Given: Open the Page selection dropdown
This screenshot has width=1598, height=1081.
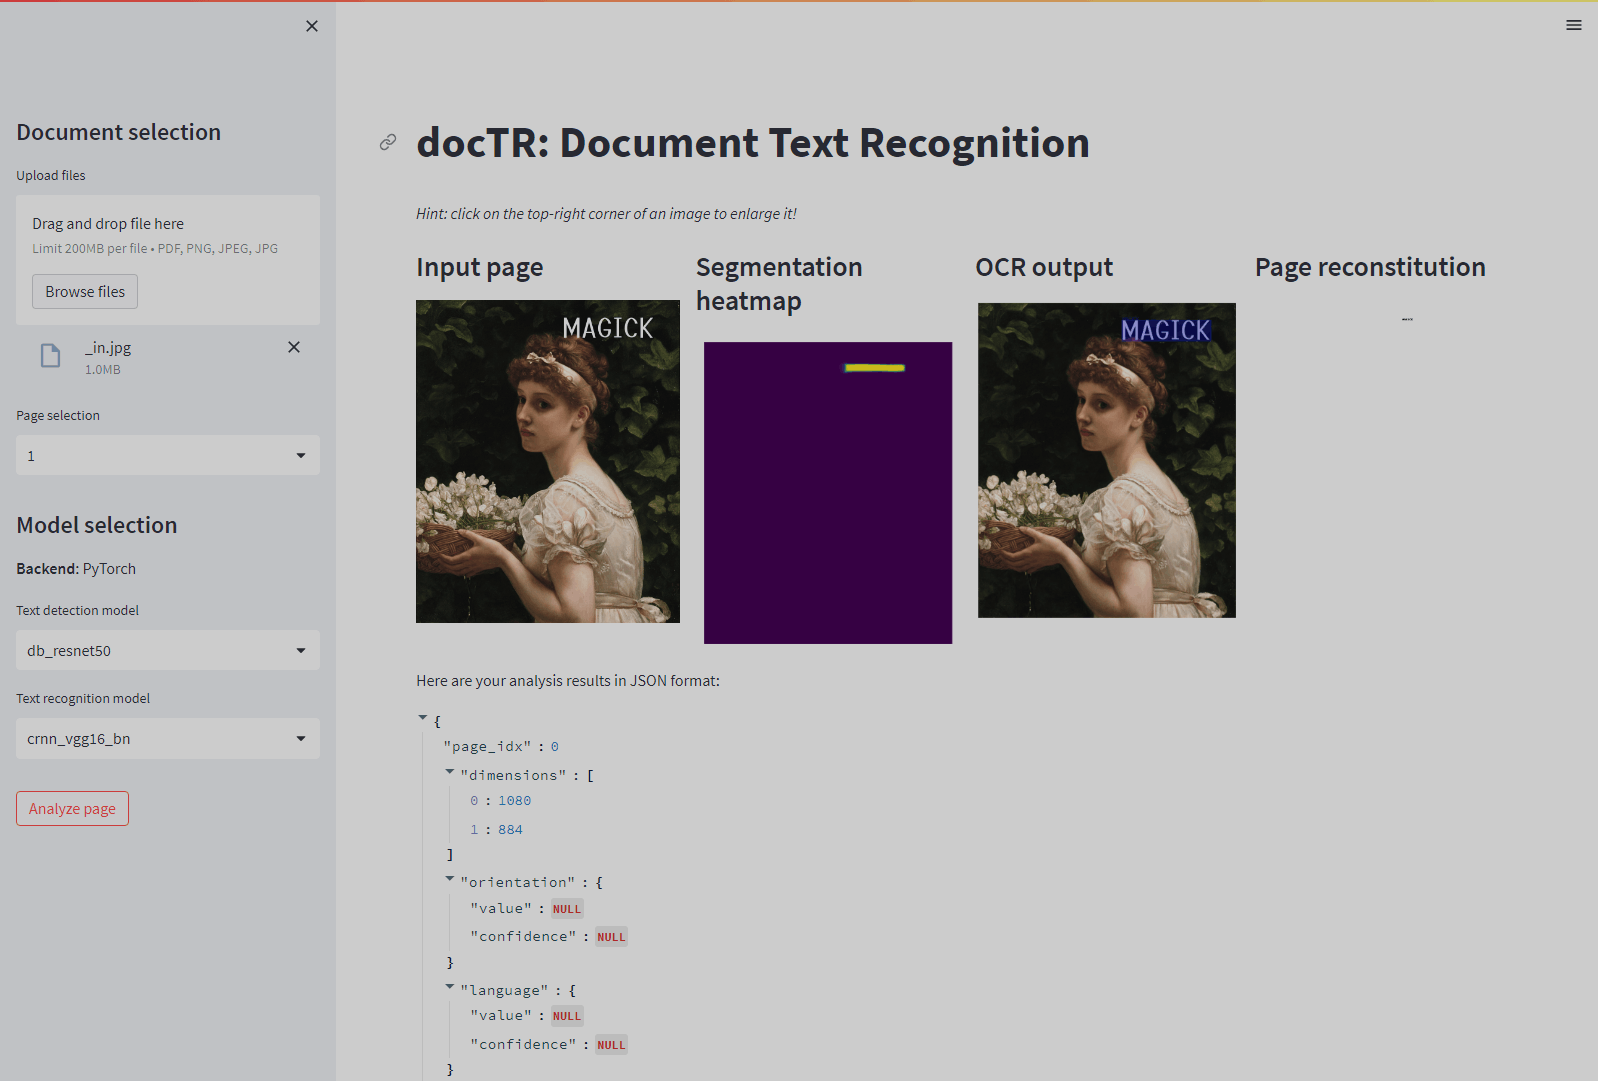Looking at the screenshot, I should pos(168,455).
